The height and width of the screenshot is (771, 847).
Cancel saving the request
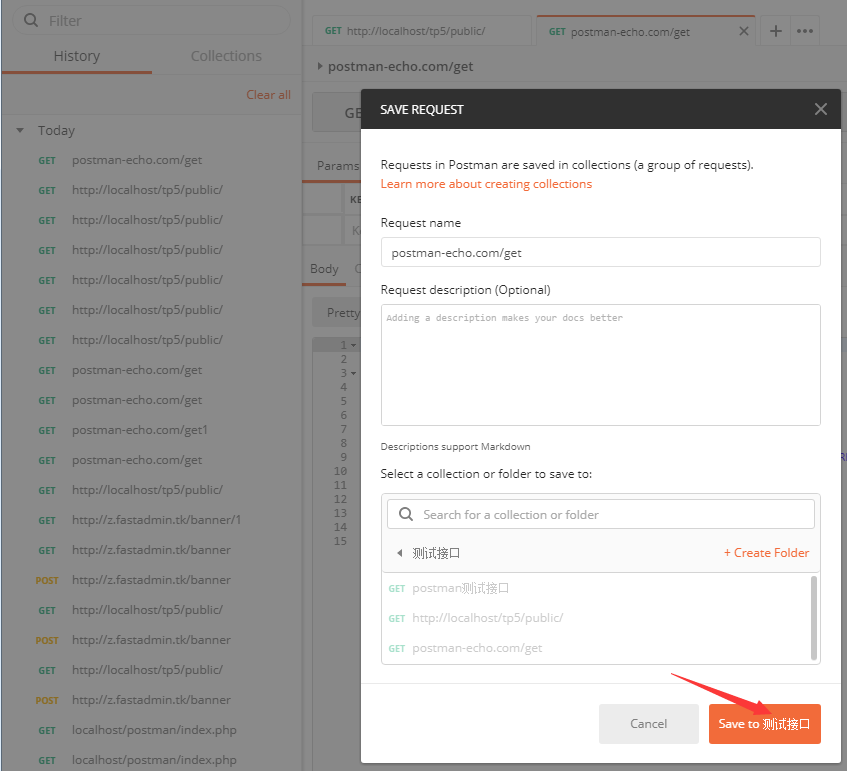648,723
